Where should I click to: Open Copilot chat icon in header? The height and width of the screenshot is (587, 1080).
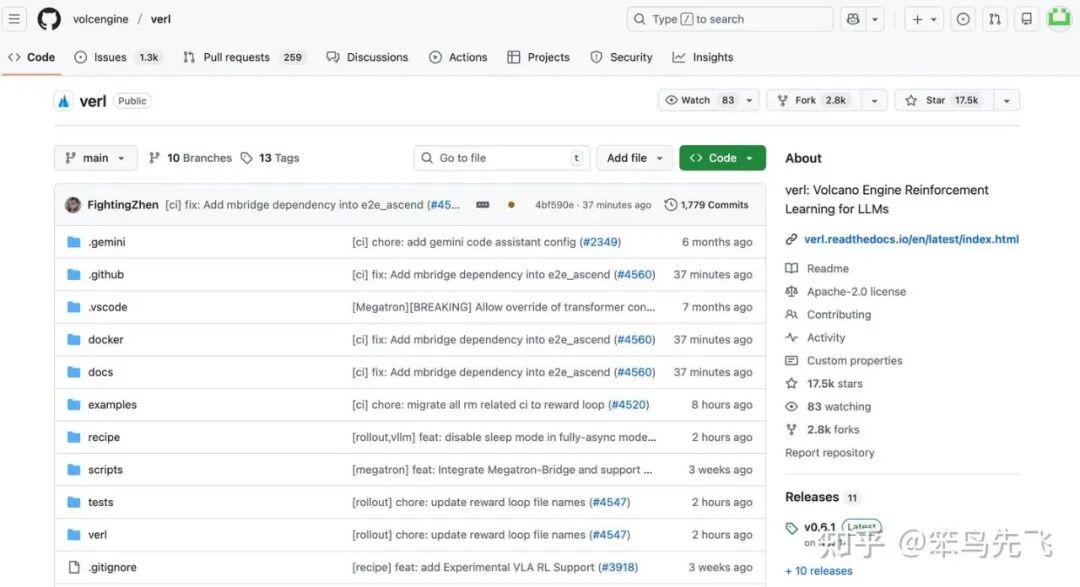pos(853,19)
